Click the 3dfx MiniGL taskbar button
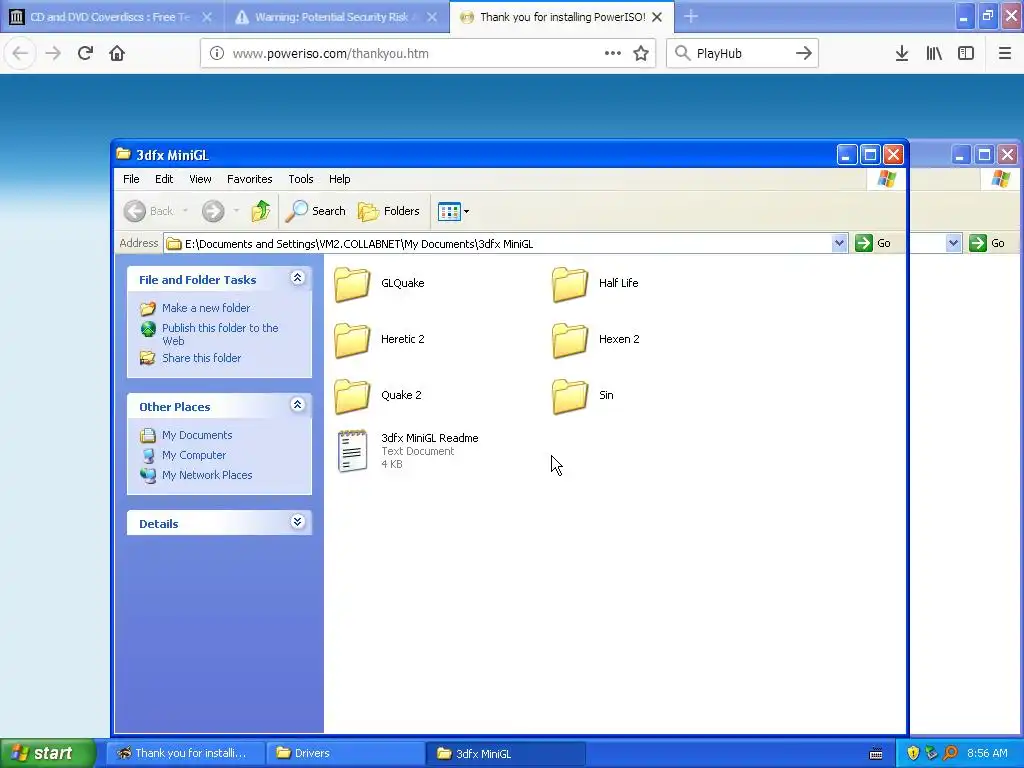The image size is (1024, 768). tap(505, 753)
